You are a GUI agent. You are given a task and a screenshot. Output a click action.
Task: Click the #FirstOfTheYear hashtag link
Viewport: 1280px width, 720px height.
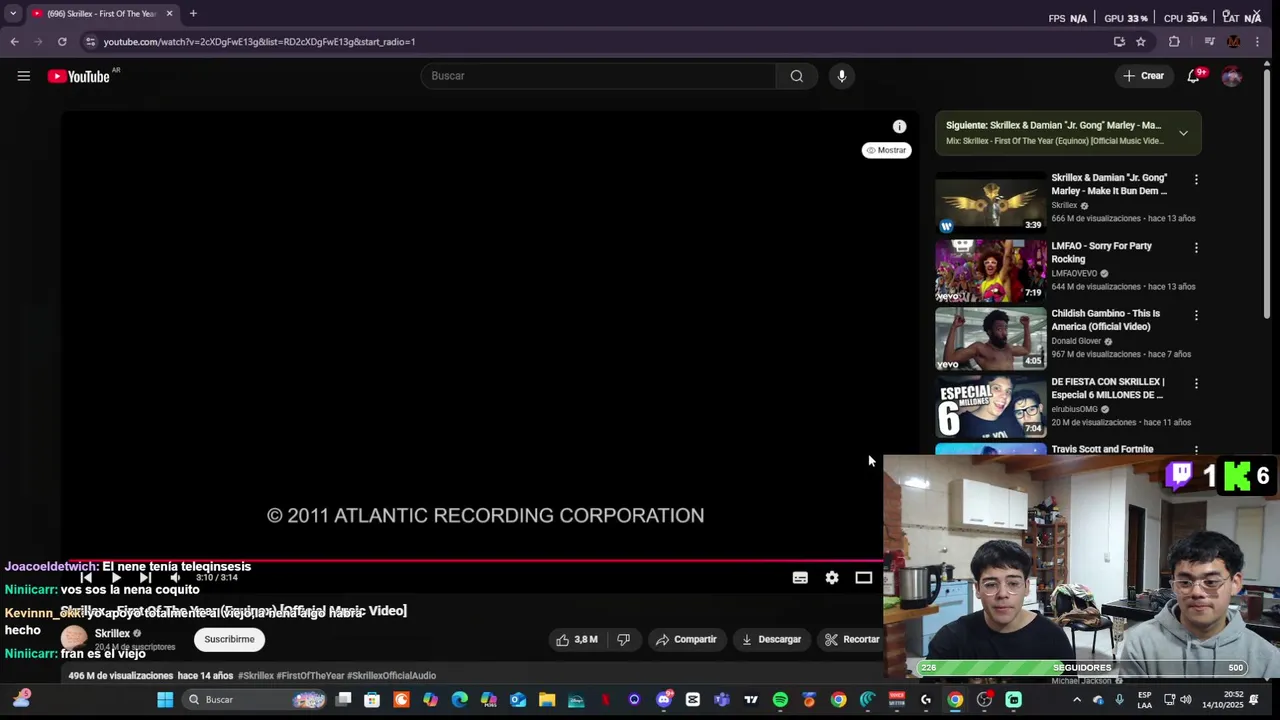point(309,676)
